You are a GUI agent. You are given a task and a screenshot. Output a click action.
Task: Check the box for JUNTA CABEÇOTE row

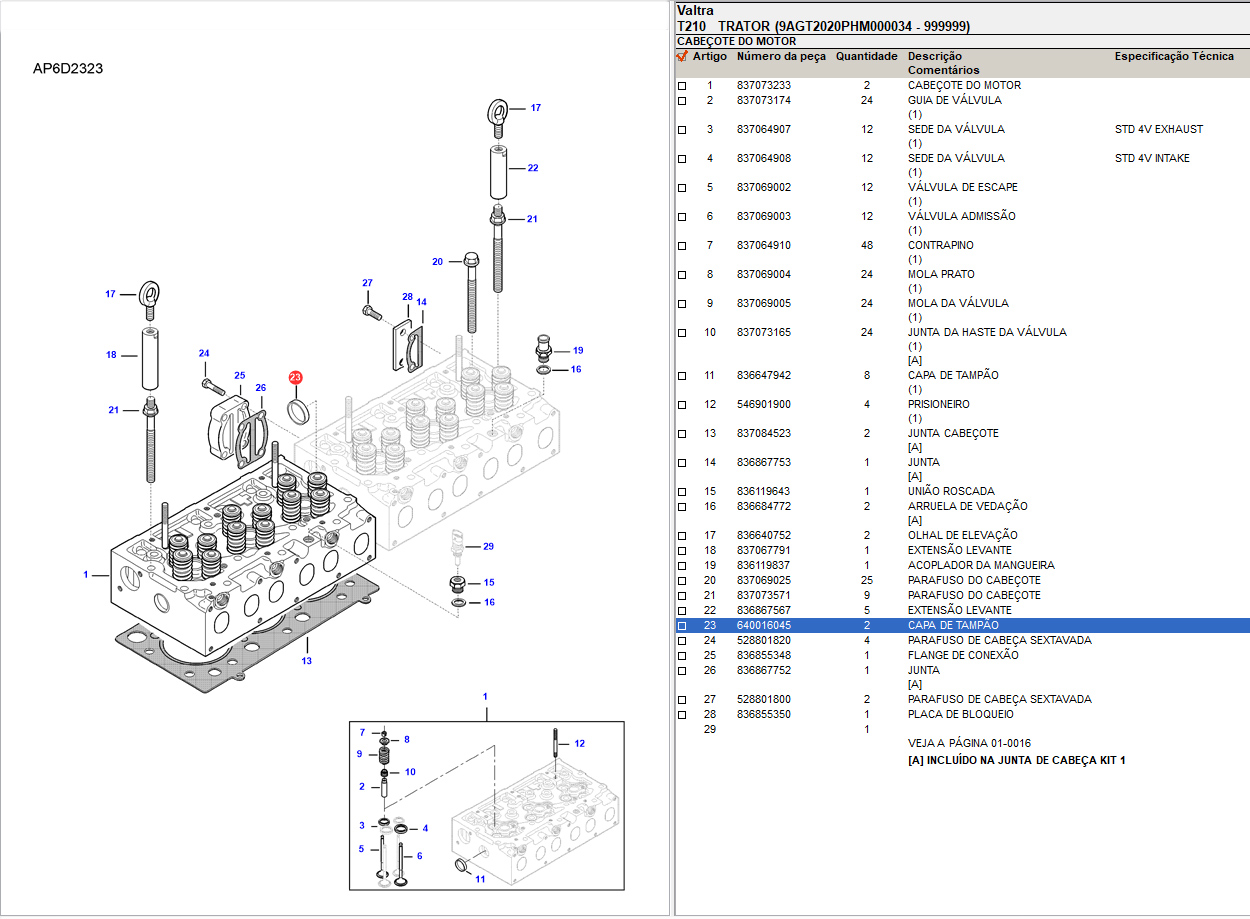click(682, 434)
